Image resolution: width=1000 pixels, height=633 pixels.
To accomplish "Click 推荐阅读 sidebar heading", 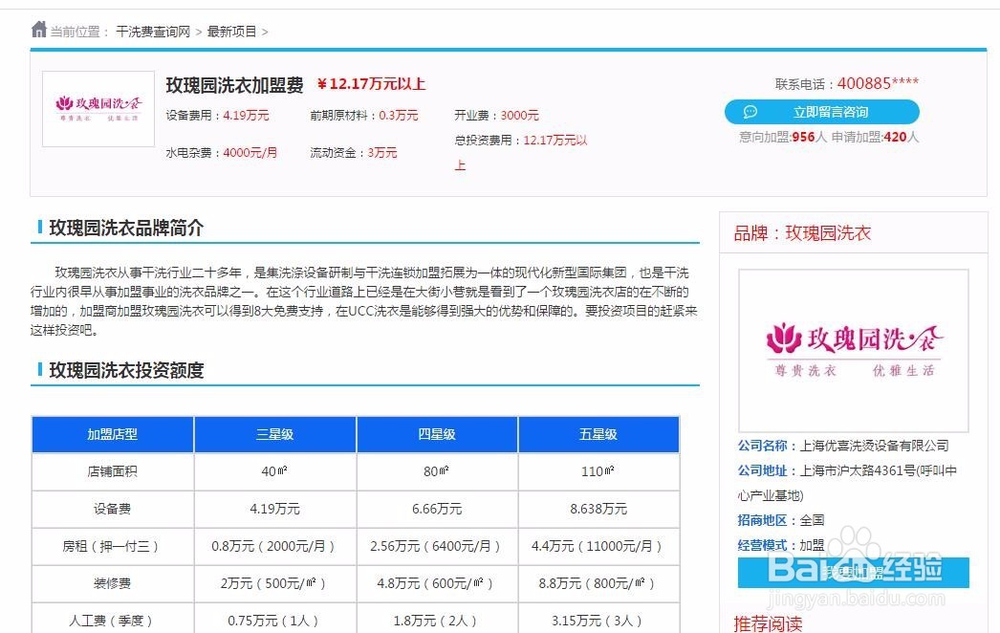I will pyautogui.click(x=768, y=623).
